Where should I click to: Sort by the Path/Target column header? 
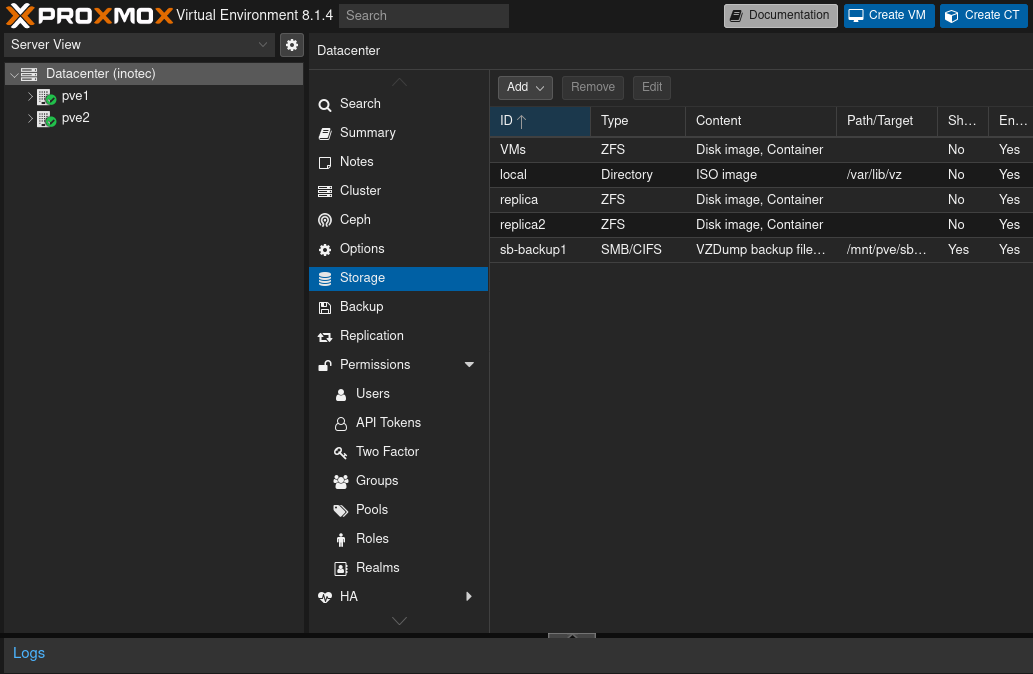(x=887, y=121)
